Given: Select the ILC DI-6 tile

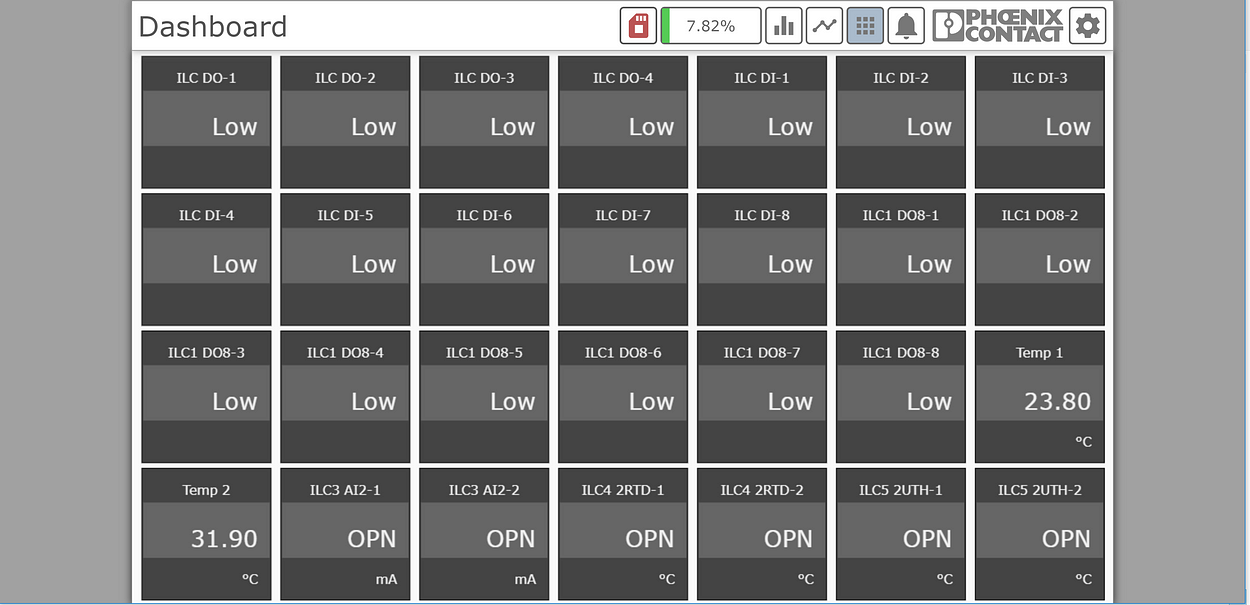Looking at the screenshot, I should tap(484, 259).
